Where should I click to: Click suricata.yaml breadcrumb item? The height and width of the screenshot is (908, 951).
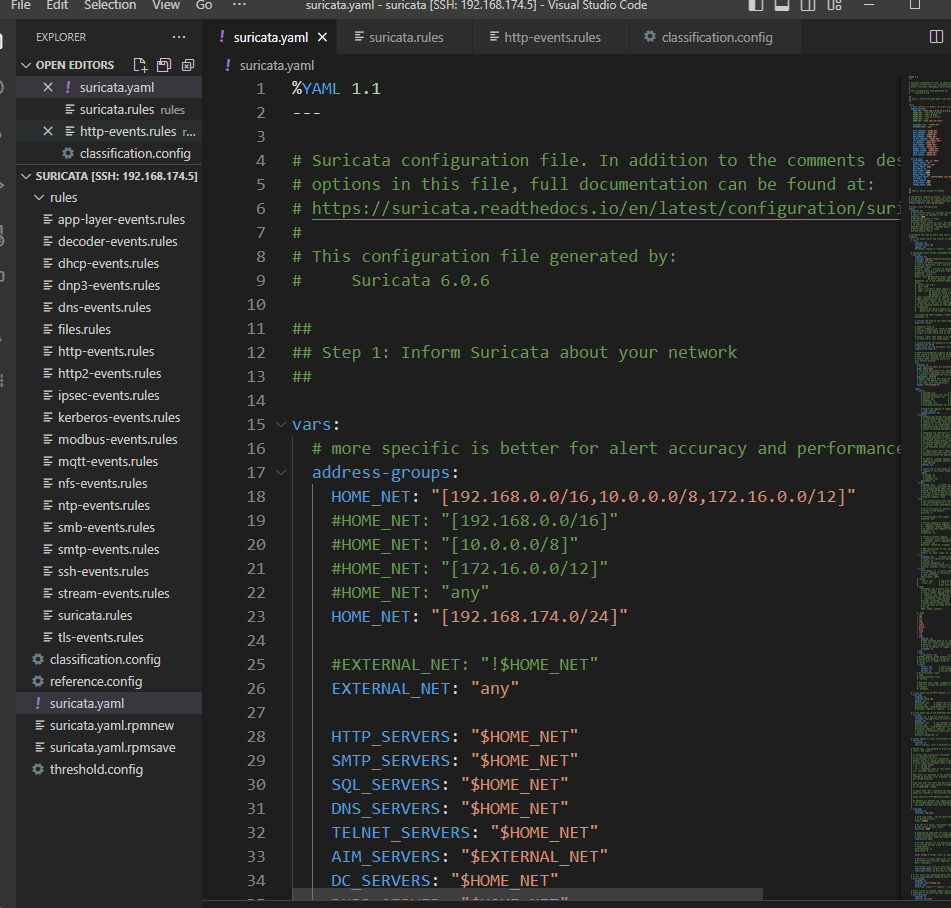point(277,66)
